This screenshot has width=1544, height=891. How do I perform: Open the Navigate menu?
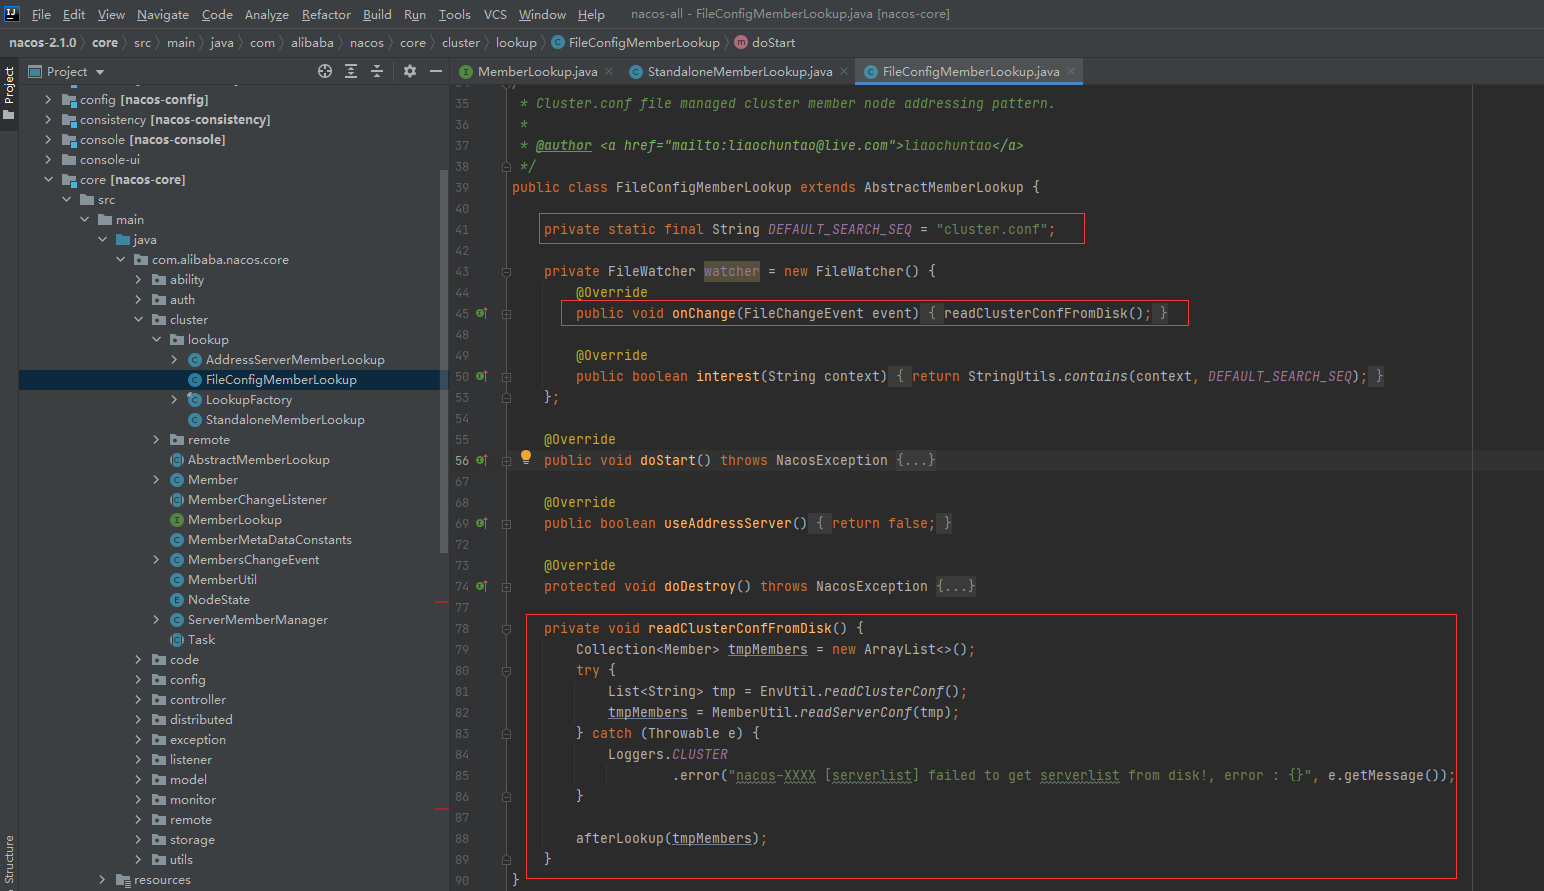(x=163, y=14)
